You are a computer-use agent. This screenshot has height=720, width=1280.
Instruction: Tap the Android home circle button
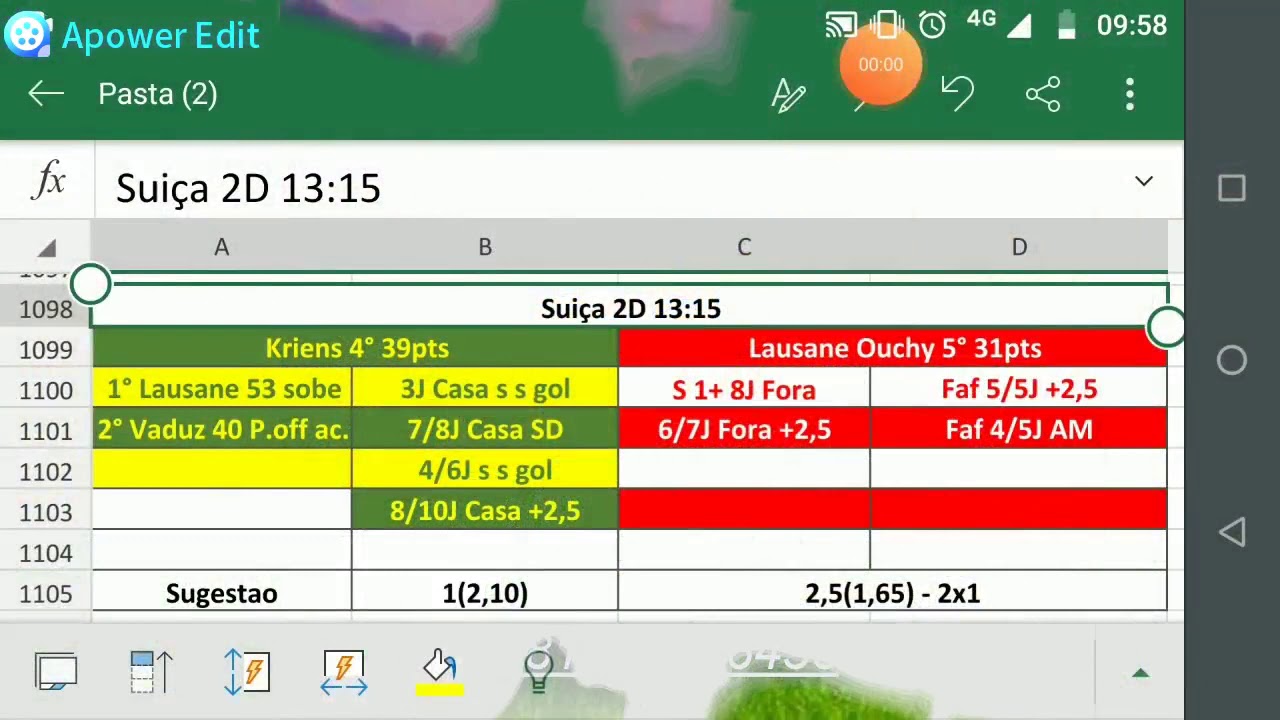[1232, 360]
